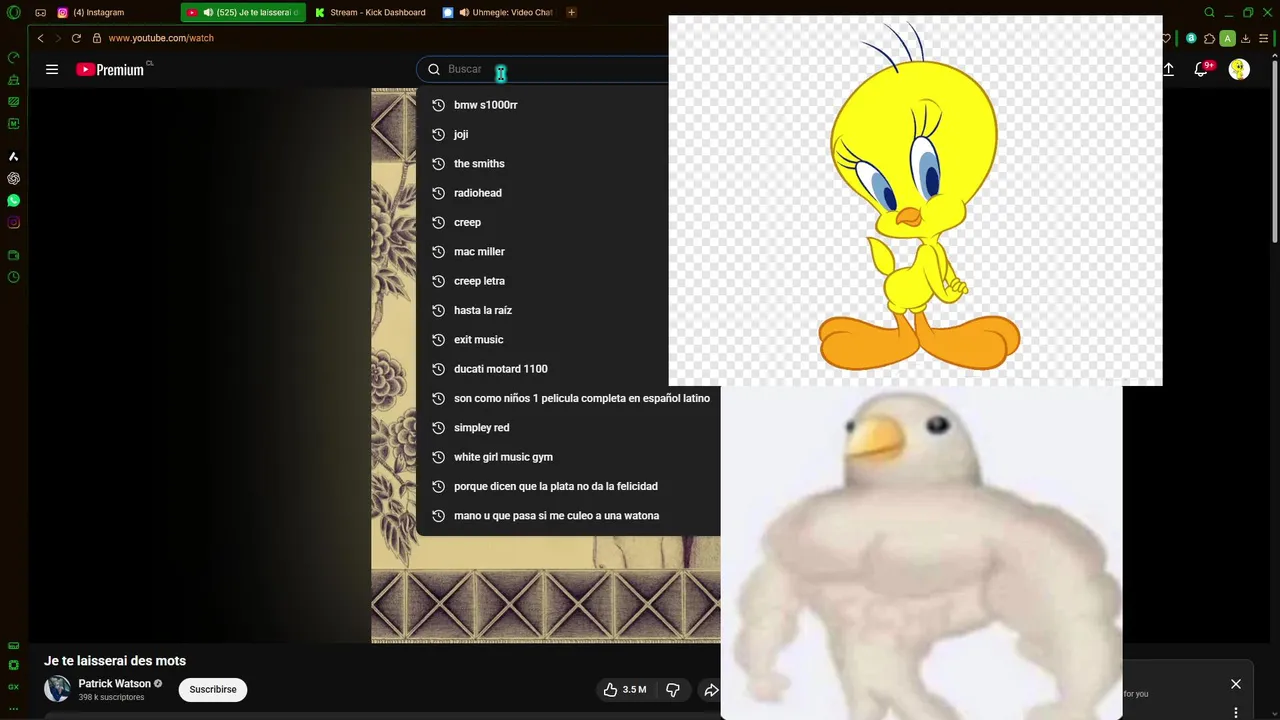This screenshot has width=1280, height=720.
Task: Select search suggestion 'bmw s1000rr'
Action: 568,105
